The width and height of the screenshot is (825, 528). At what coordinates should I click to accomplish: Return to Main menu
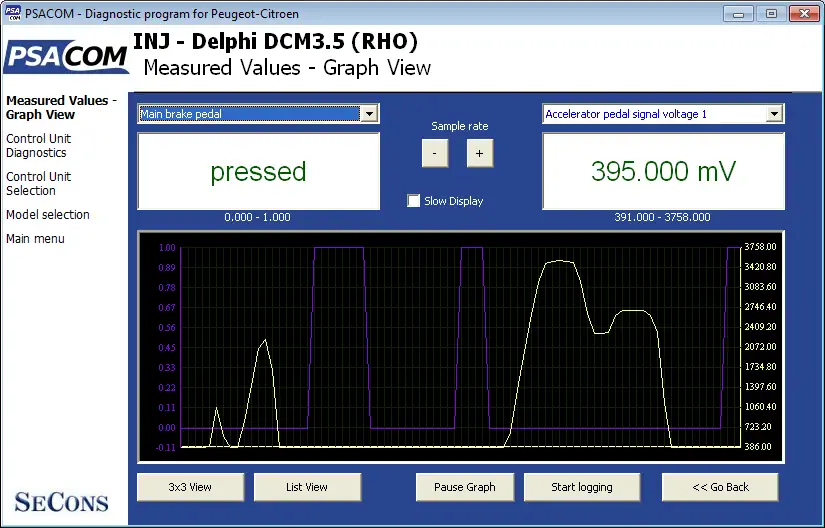coord(35,239)
